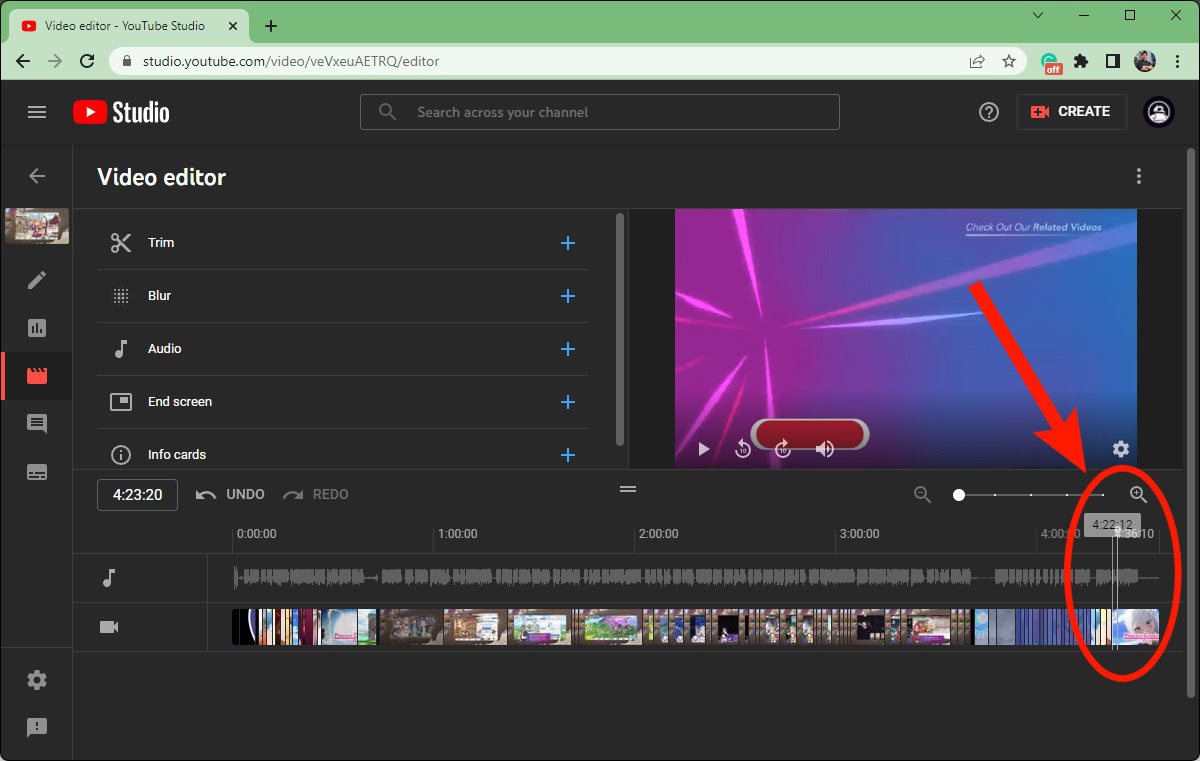The height and width of the screenshot is (761, 1200).
Task: Undo the last edit
Action: pyautogui.click(x=231, y=494)
